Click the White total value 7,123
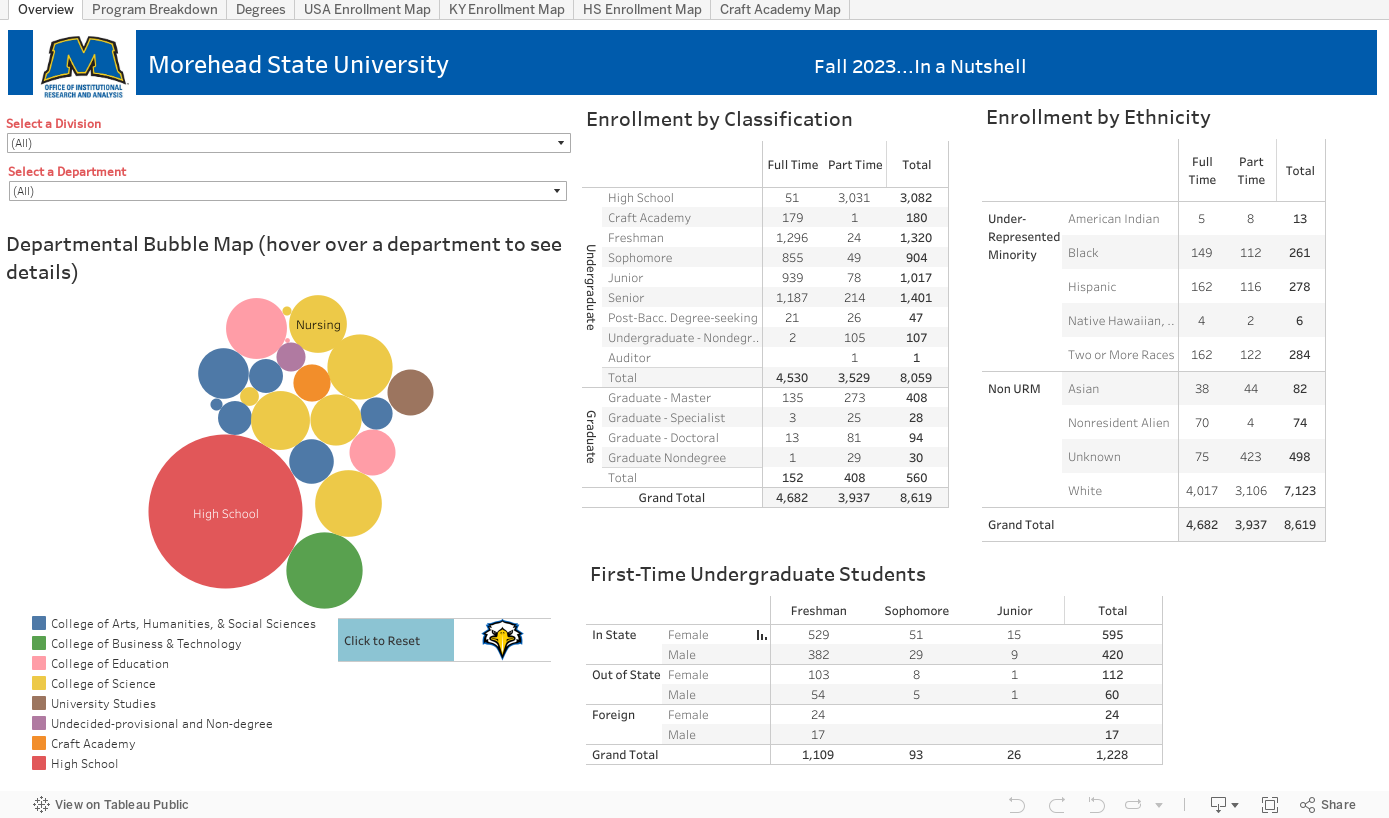 1300,491
